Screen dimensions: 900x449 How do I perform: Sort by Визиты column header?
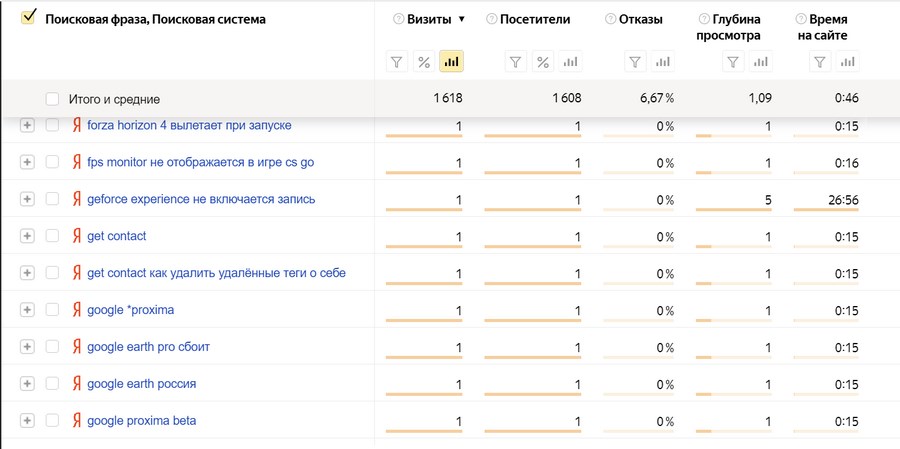[x=429, y=20]
